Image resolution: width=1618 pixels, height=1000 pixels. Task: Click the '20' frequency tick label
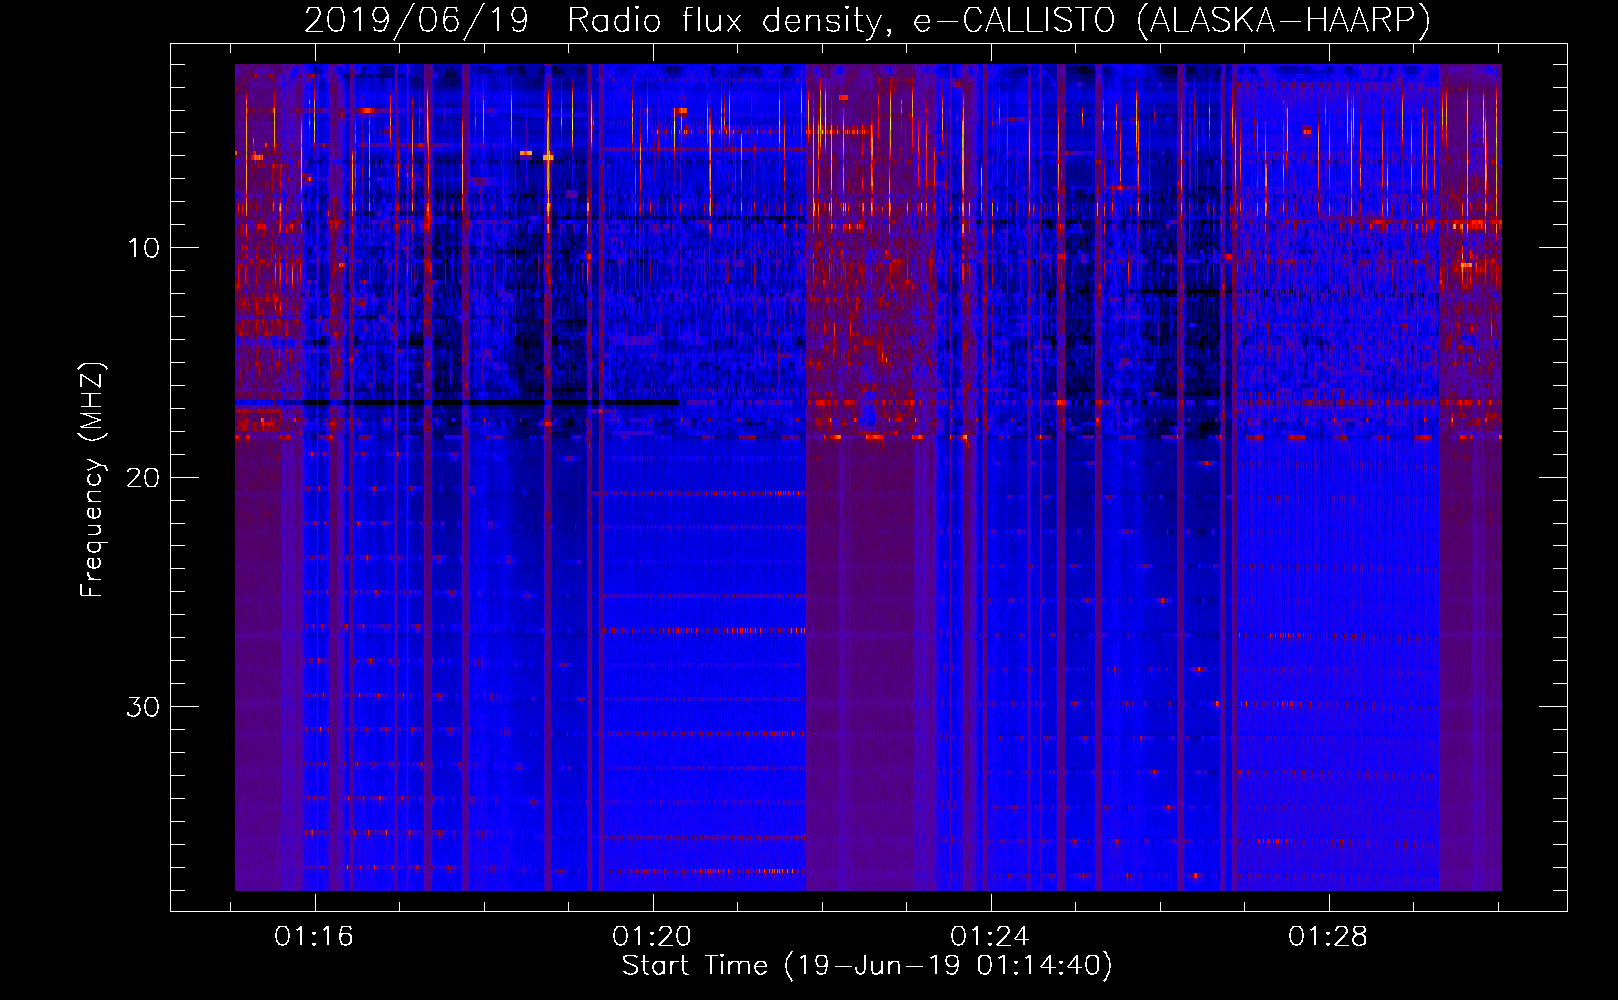[x=143, y=477]
